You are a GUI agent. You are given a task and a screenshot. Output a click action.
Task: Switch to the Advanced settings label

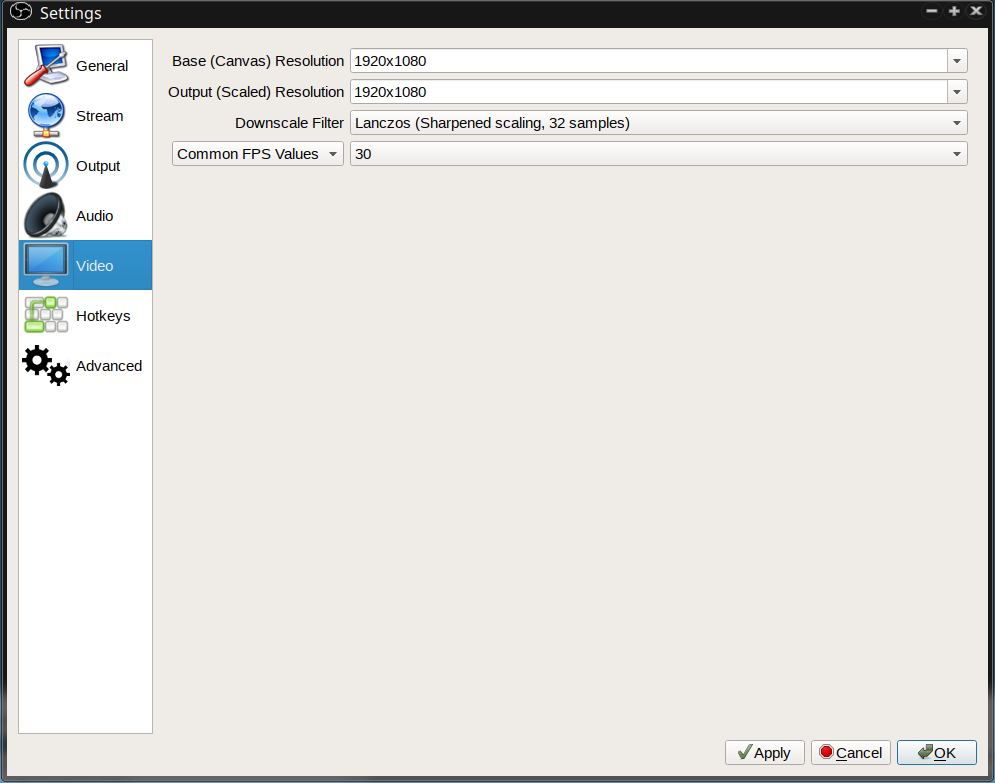(109, 366)
